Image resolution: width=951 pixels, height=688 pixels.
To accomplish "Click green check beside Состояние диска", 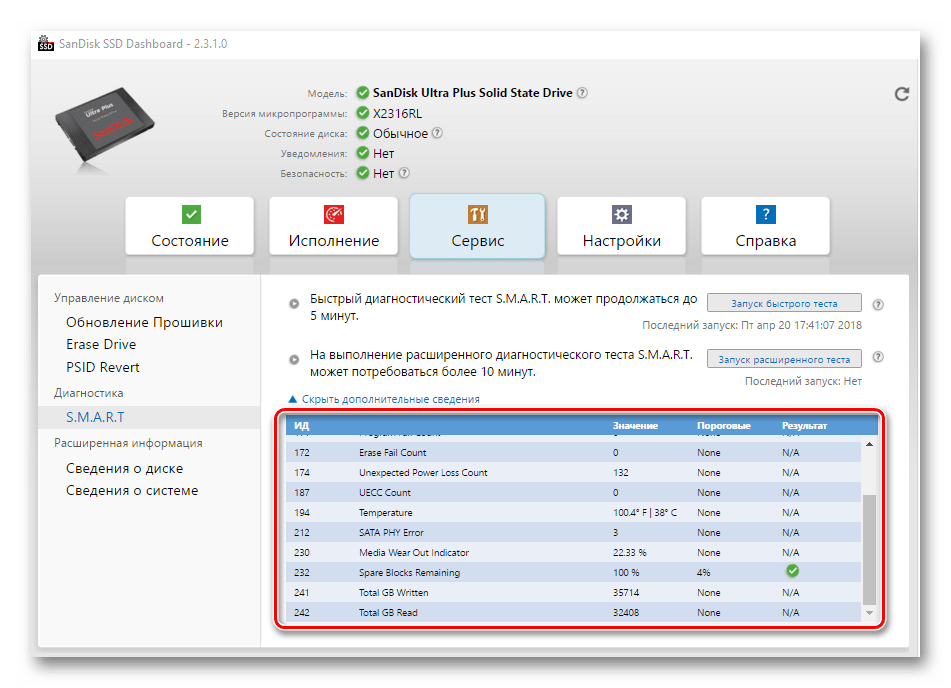I will pyautogui.click(x=363, y=133).
